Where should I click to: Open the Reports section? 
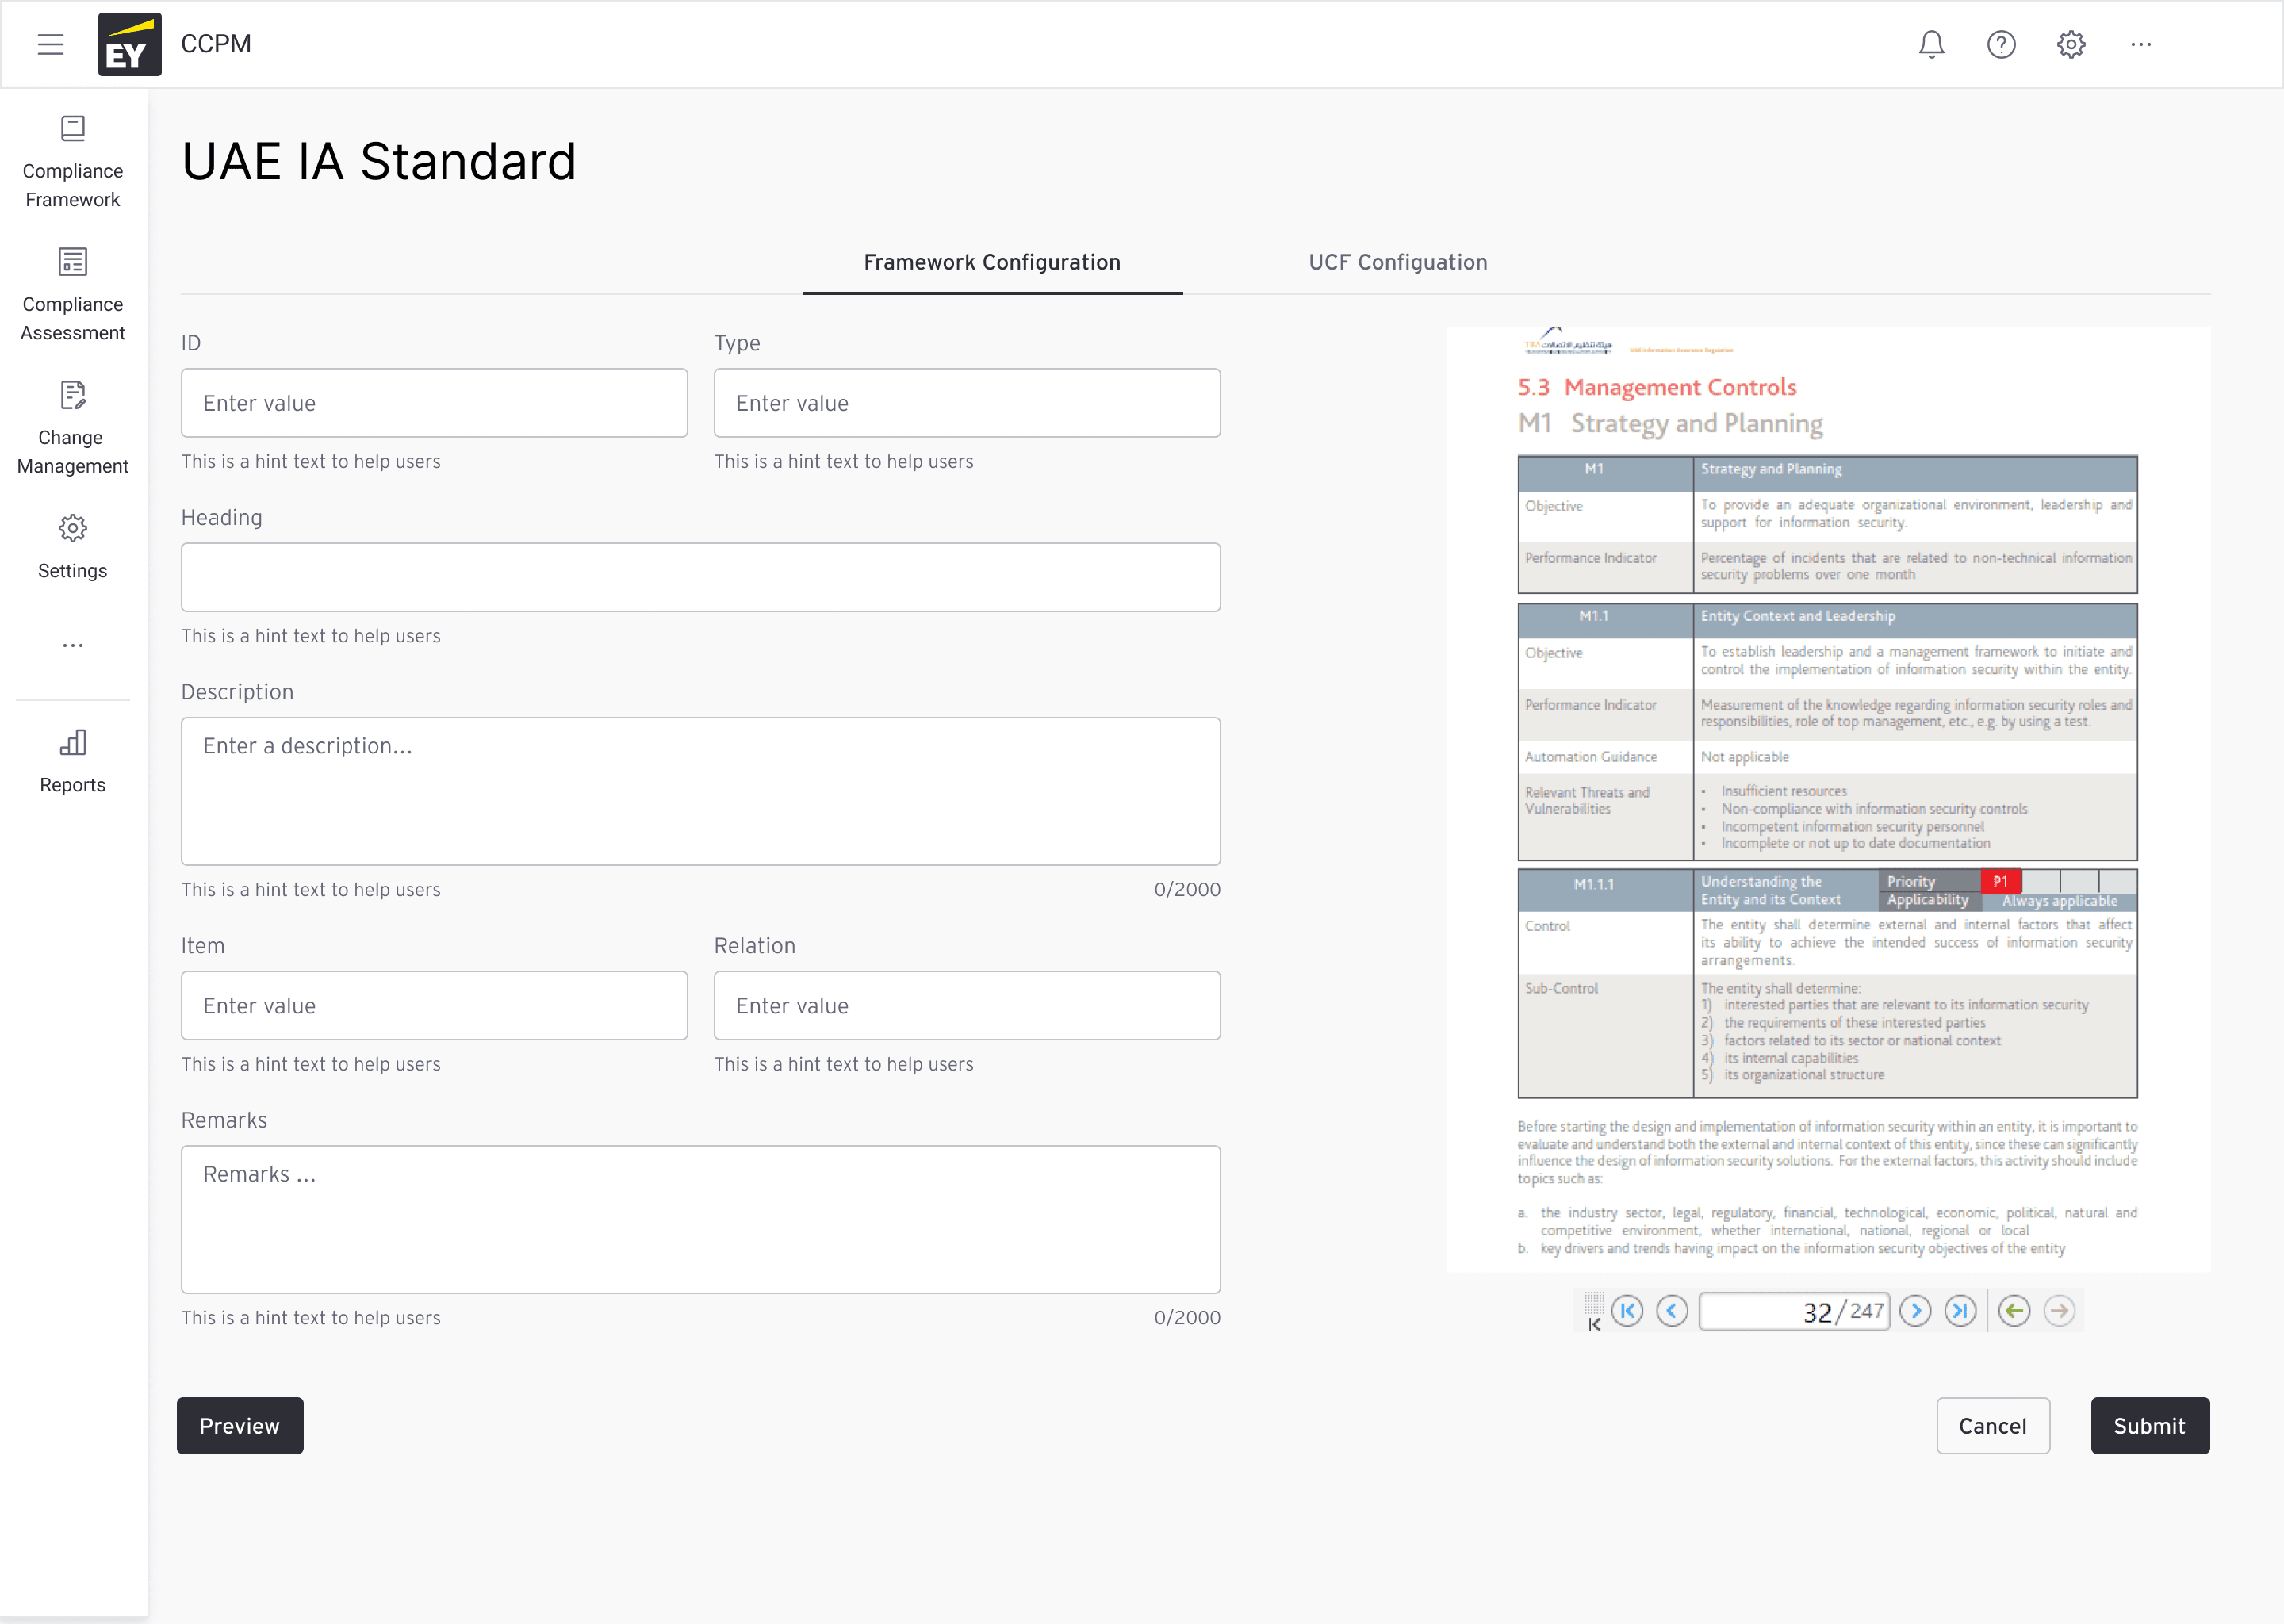coord(72,762)
